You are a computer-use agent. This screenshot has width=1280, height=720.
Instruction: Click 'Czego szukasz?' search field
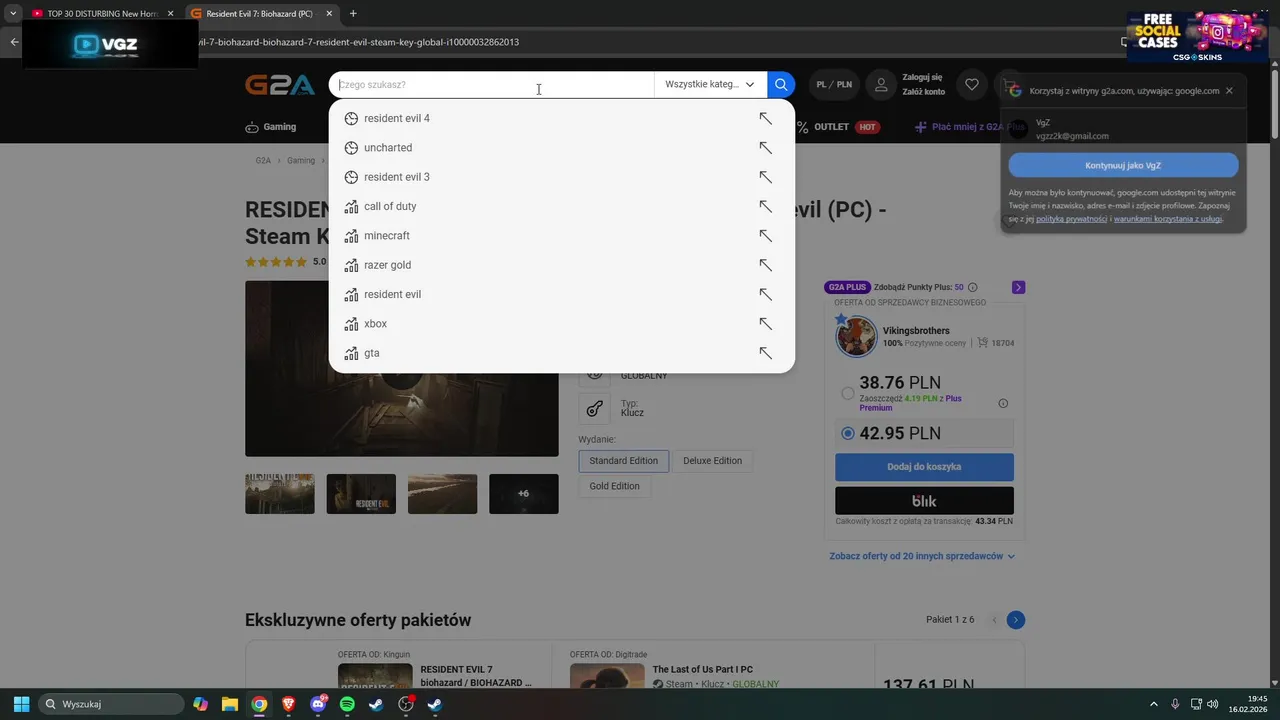(x=491, y=85)
